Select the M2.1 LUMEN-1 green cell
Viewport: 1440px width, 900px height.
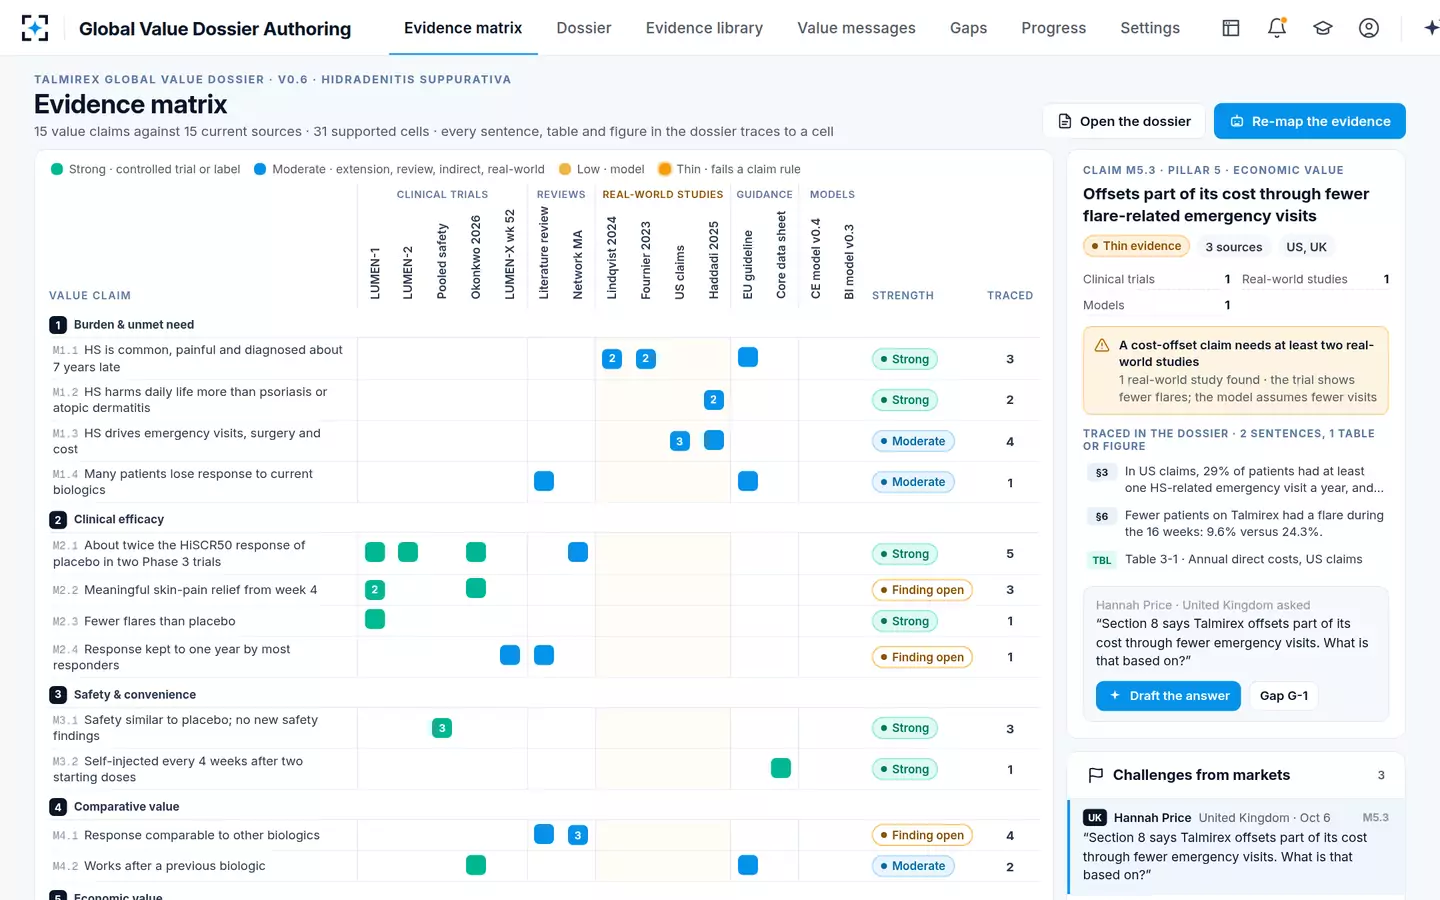pos(375,552)
